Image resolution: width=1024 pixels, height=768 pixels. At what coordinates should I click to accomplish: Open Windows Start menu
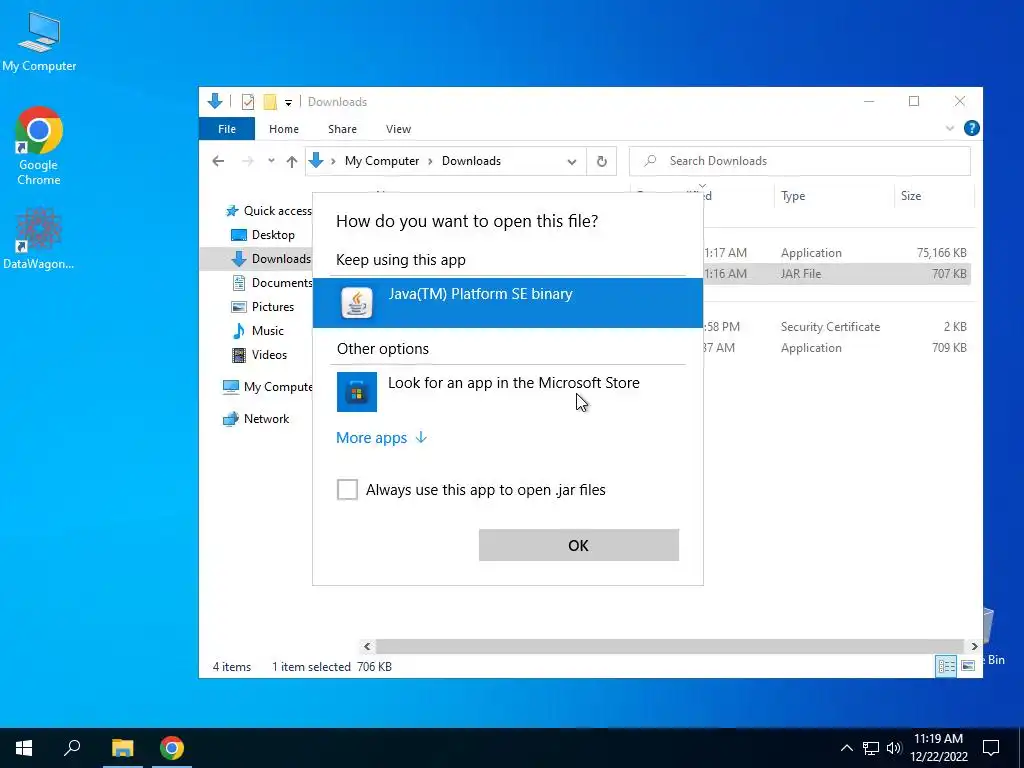point(24,748)
